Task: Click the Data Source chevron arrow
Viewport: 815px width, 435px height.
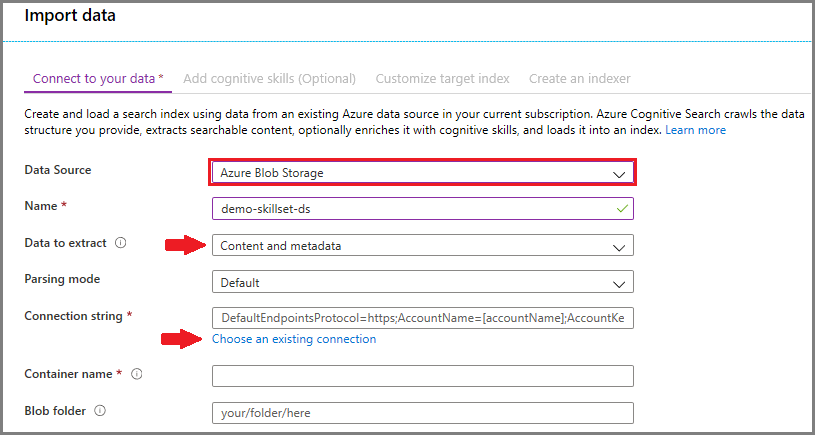Action: (620, 173)
